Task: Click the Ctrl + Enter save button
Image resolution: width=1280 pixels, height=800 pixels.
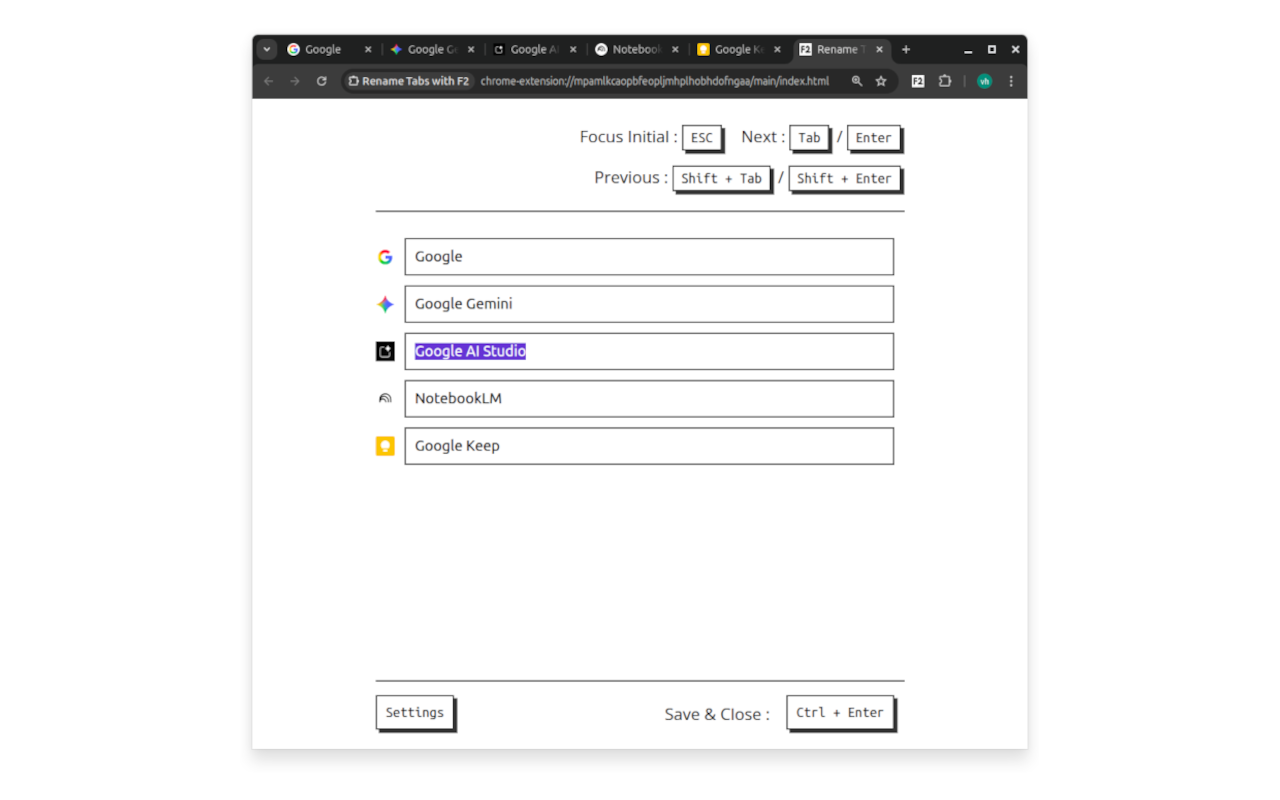Action: click(x=840, y=713)
